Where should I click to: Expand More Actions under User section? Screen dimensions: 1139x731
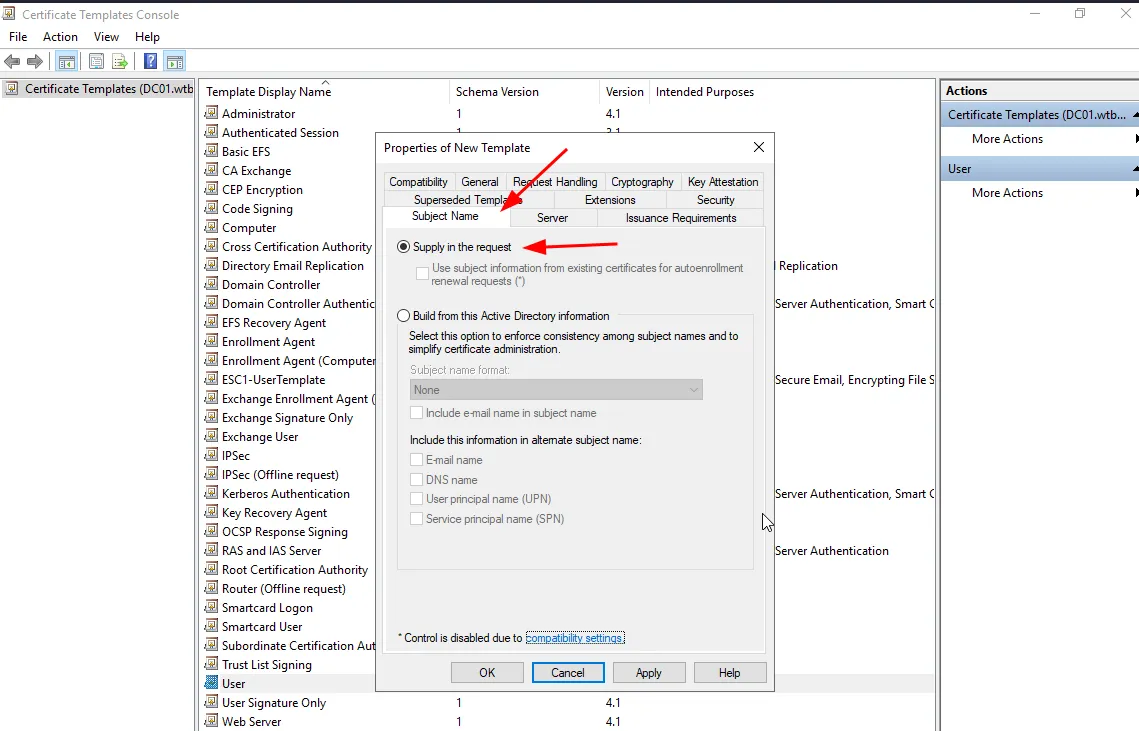click(x=1007, y=193)
